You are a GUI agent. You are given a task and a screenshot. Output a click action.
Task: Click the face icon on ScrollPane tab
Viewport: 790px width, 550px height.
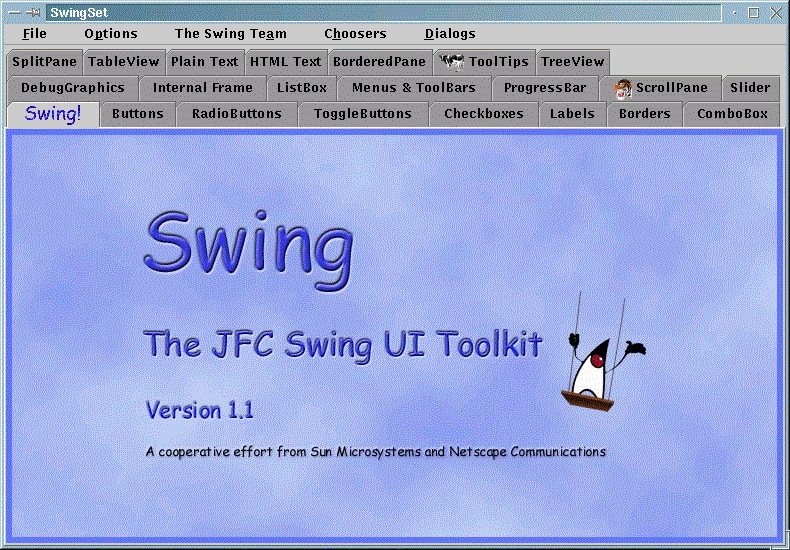tap(624, 88)
